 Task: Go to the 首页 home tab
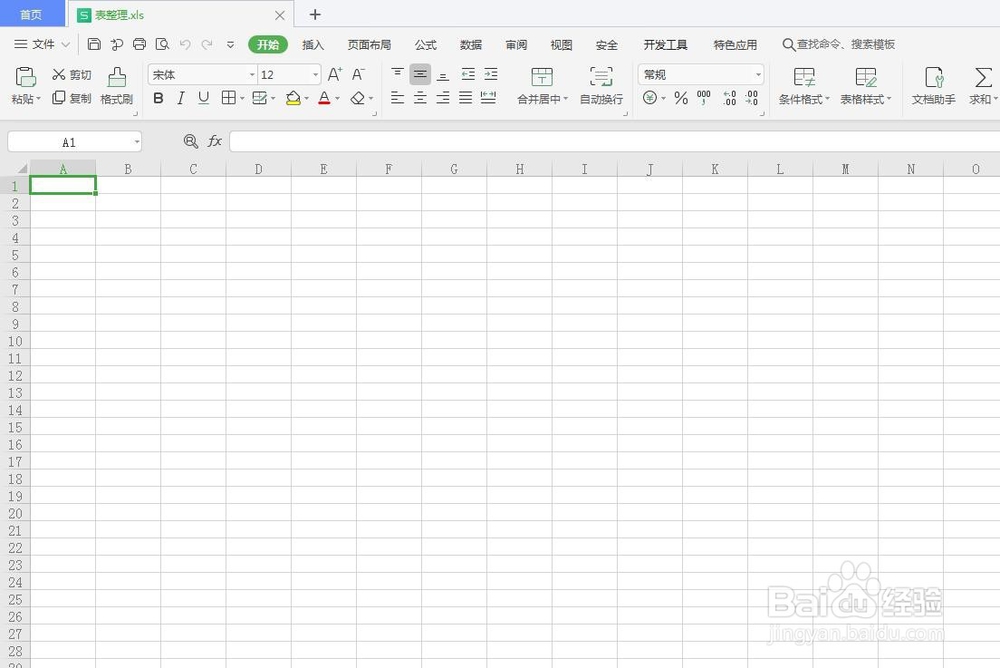tap(31, 14)
